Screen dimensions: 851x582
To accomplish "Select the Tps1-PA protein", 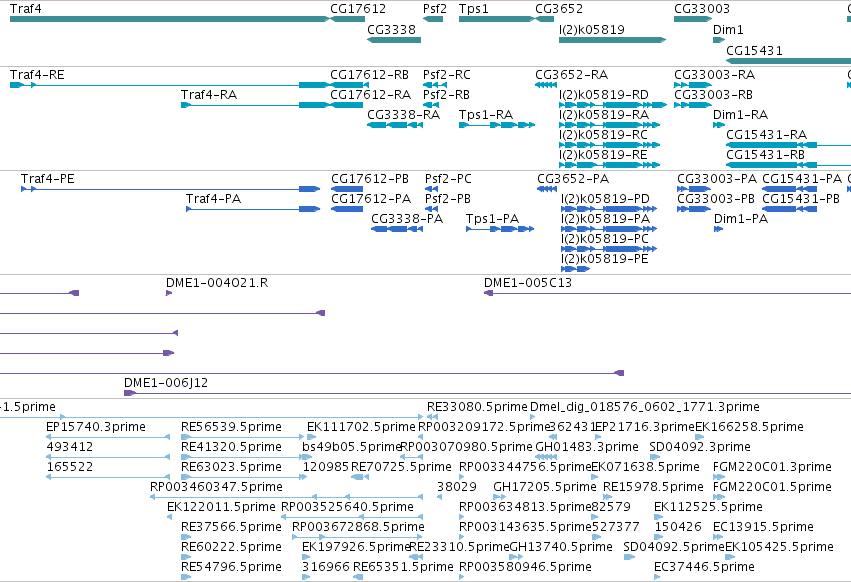I will tap(500, 229).
